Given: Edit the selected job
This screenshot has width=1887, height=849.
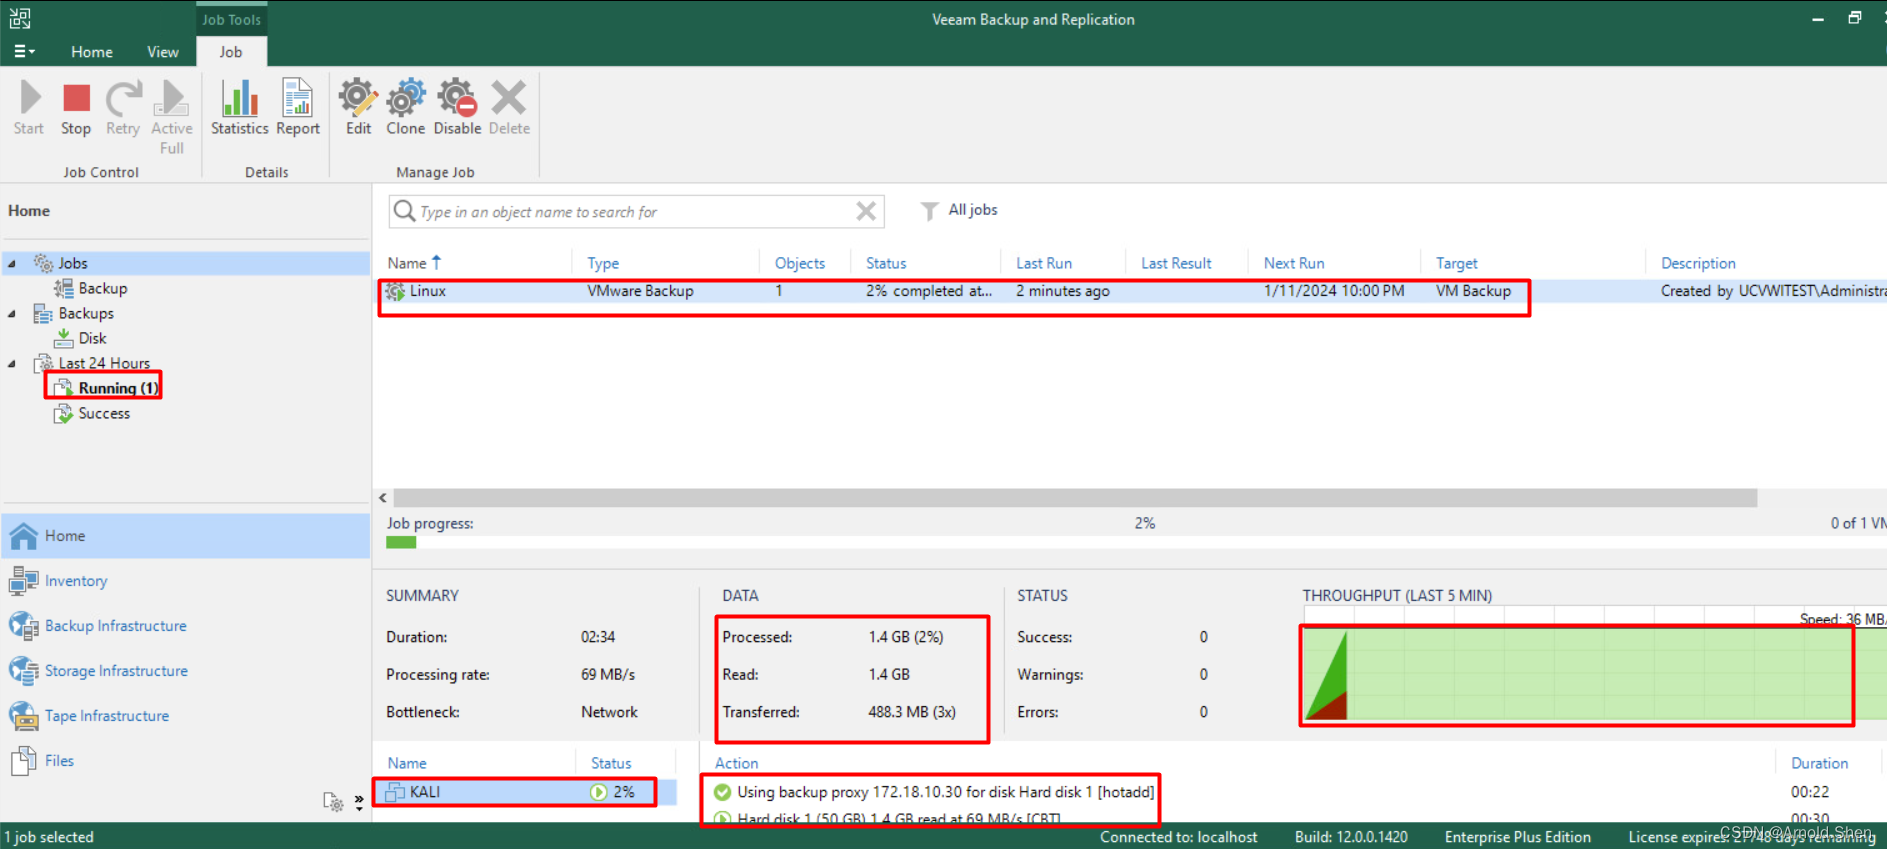Looking at the screenshot, I should coord(358,107).
